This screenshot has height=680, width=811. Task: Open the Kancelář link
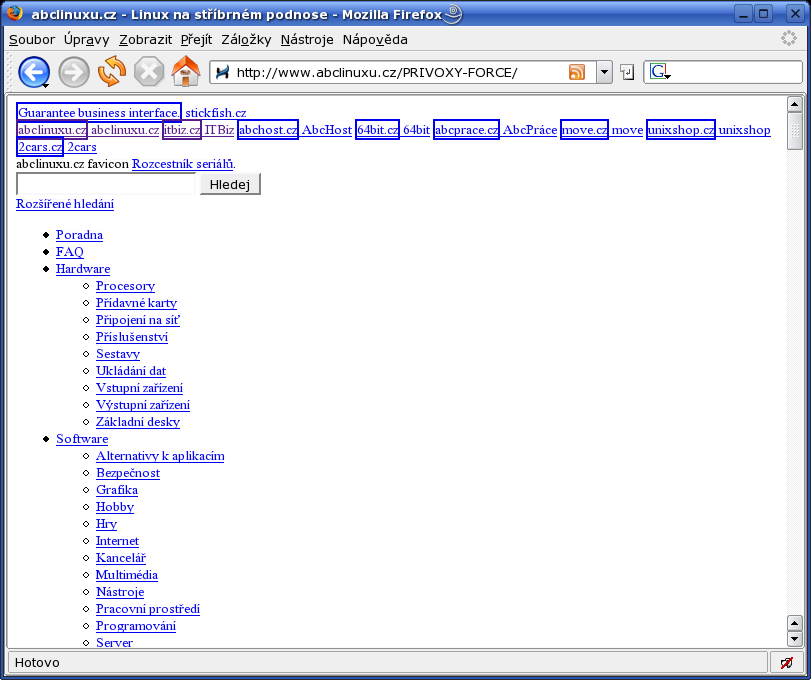click(121, 558)
